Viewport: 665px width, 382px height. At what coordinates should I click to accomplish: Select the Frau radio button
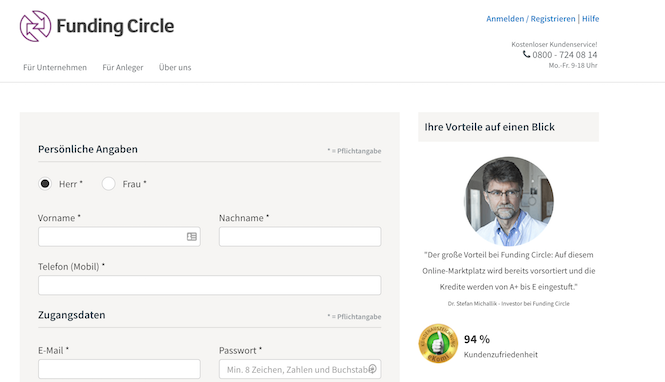[x=108, y=184]
